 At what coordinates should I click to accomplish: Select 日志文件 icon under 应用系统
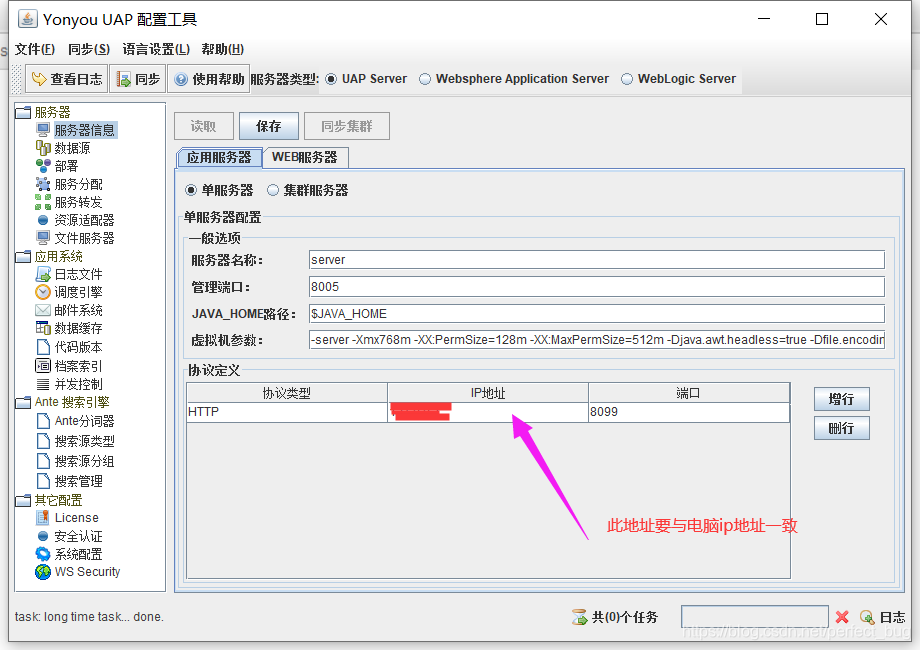tap(43, 274)
